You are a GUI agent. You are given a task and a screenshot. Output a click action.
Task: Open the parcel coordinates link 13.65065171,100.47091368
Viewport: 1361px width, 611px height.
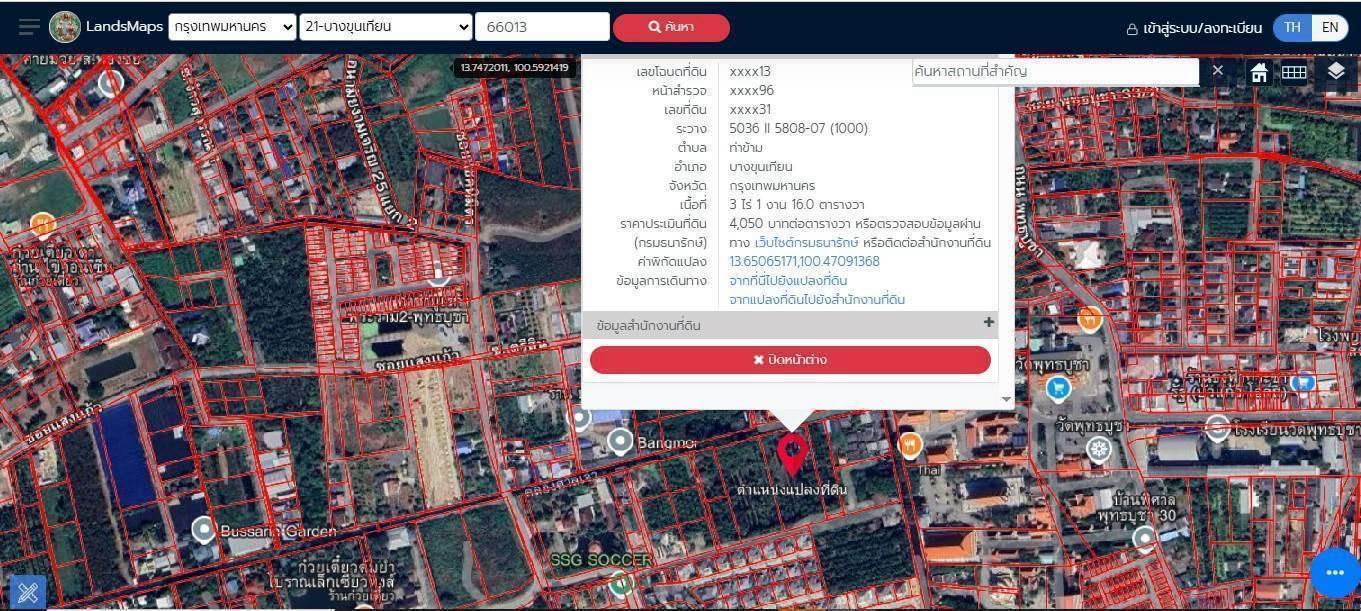pyautogui.click(x=804, y=262)
